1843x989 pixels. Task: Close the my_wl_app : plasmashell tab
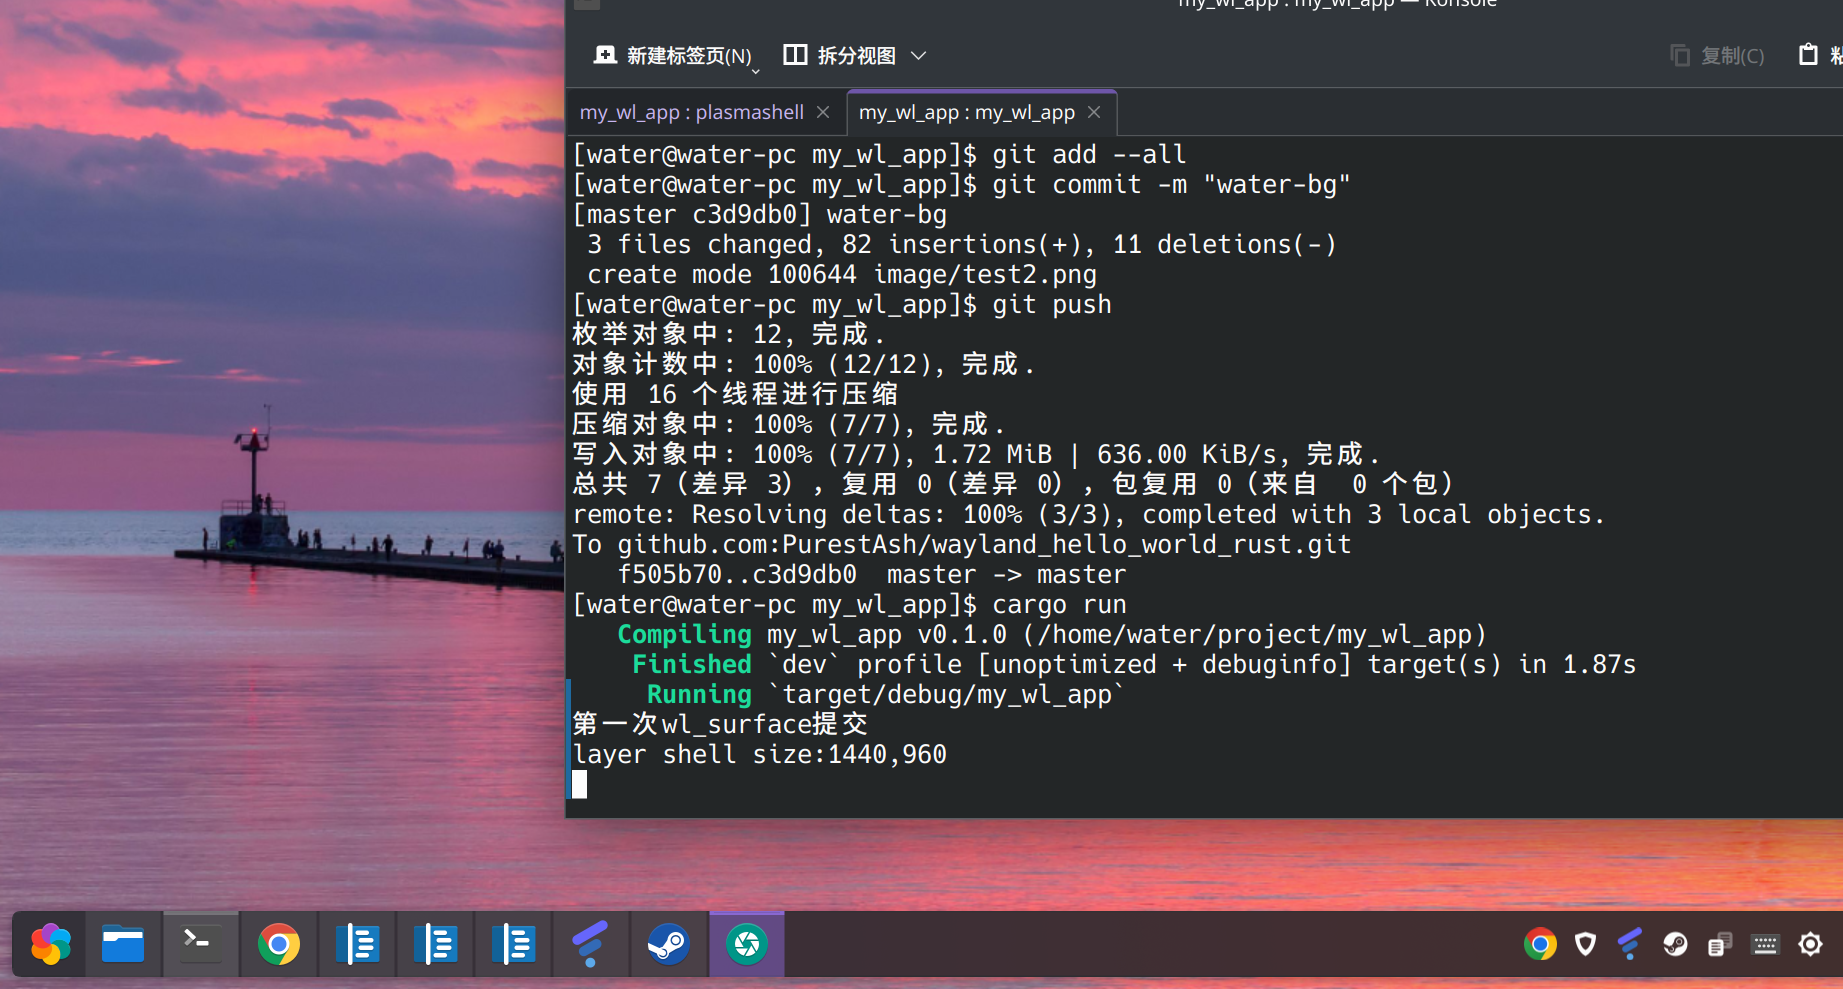pos(823,112)
